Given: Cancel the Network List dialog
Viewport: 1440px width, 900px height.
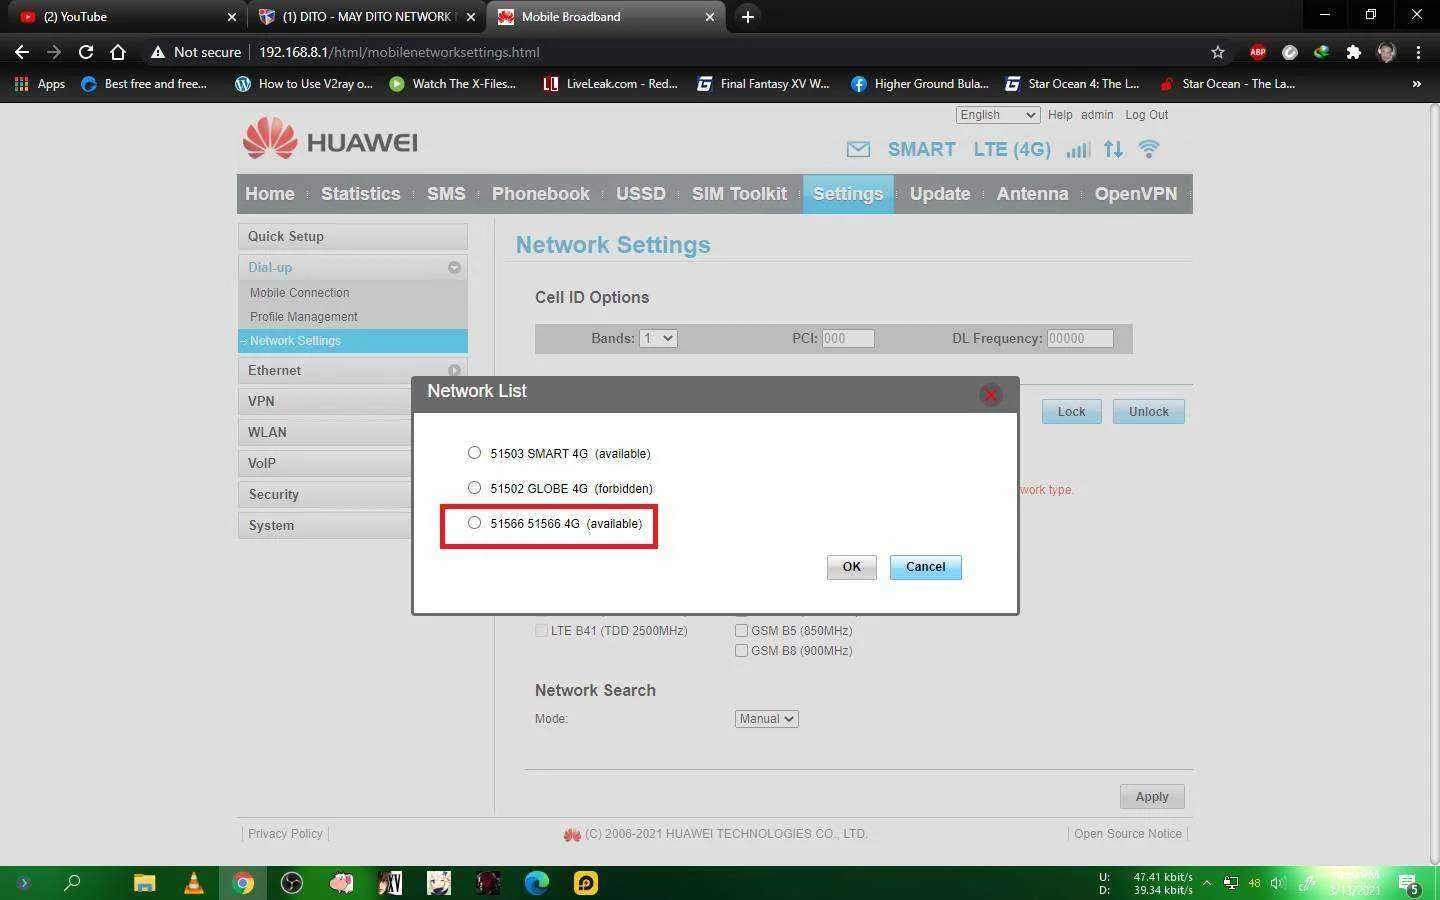Looking at the screenshot, I should (x=926, y=567).
